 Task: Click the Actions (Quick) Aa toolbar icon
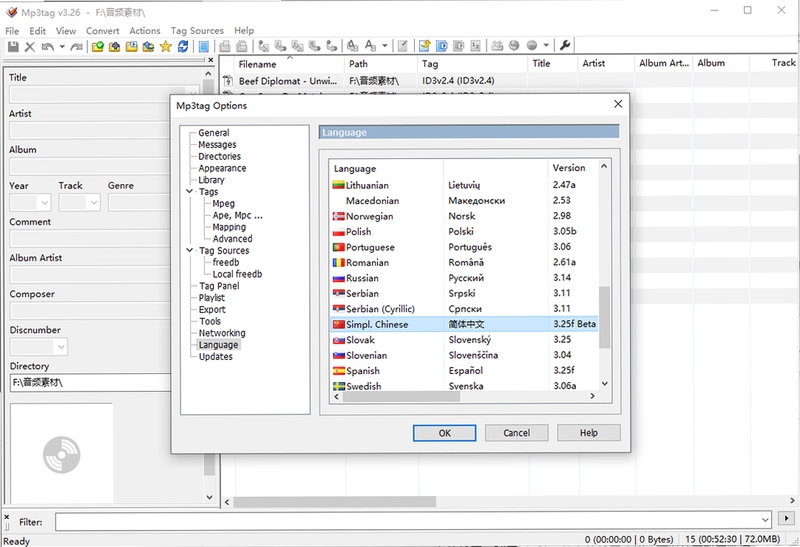point(370,46)
